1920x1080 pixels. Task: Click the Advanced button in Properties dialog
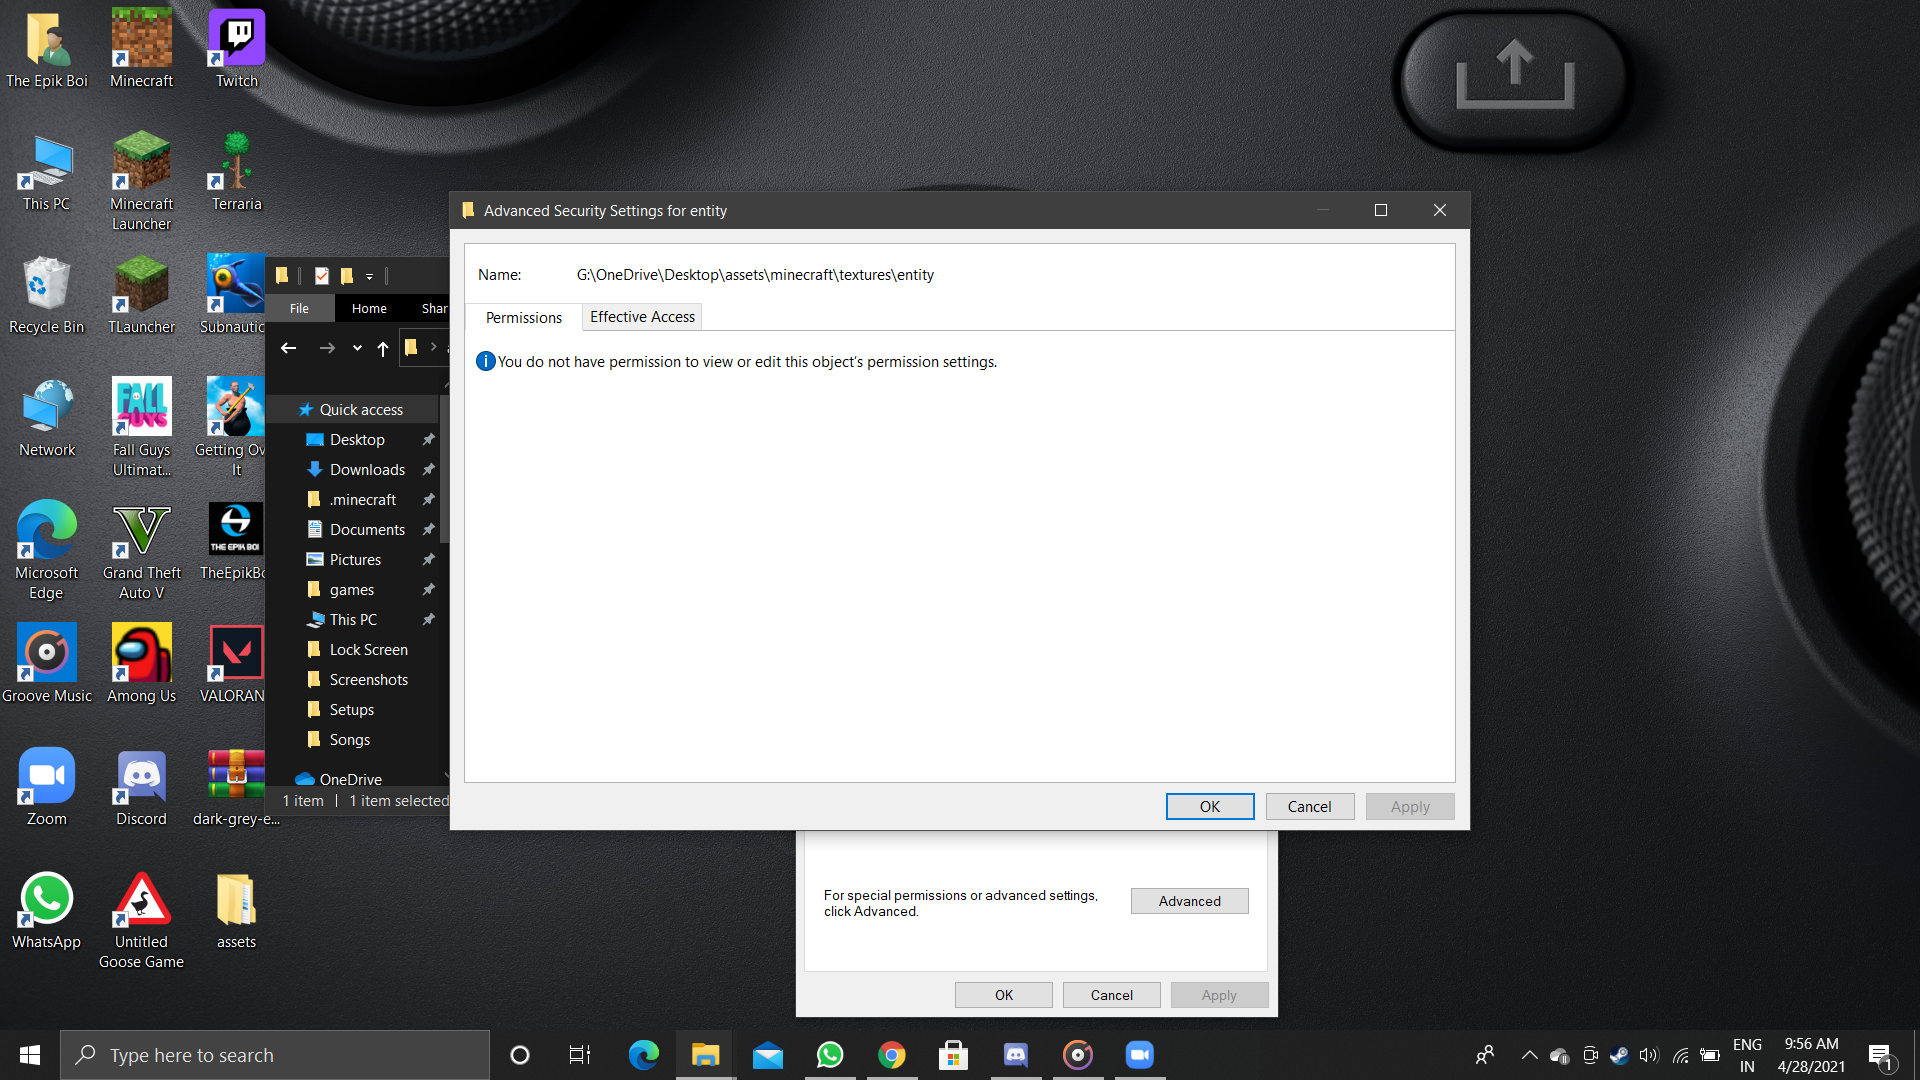click(x=1189, y=901)
